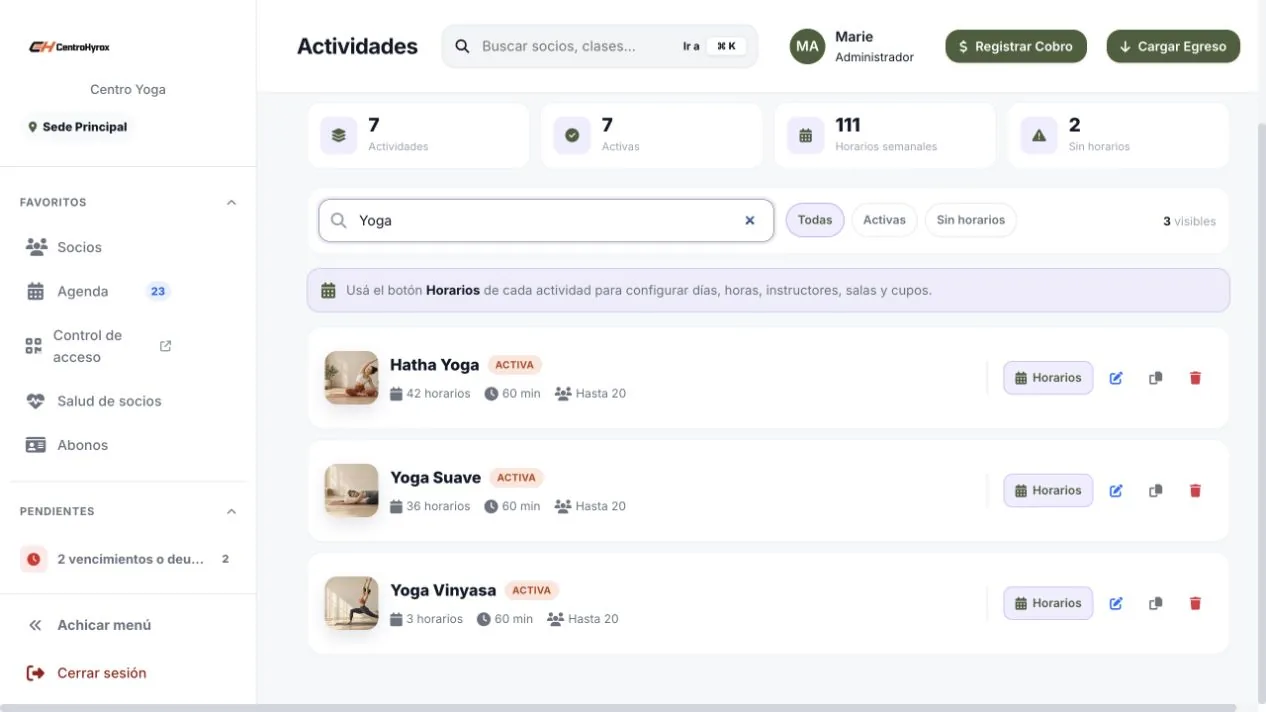Screen dimensions: 1266x712
Task: Open Horarios for Hatha Yoga
Action: (1048, 378)
